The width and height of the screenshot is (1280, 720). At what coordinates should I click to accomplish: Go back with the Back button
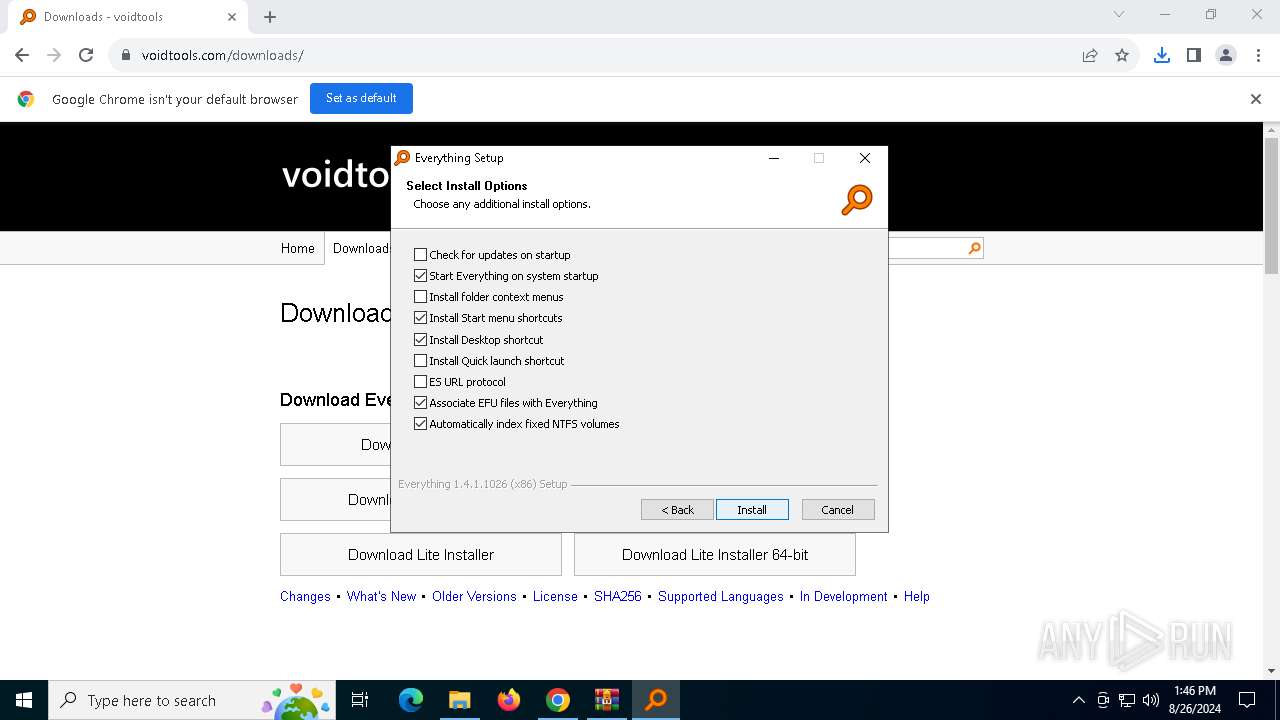677,510
